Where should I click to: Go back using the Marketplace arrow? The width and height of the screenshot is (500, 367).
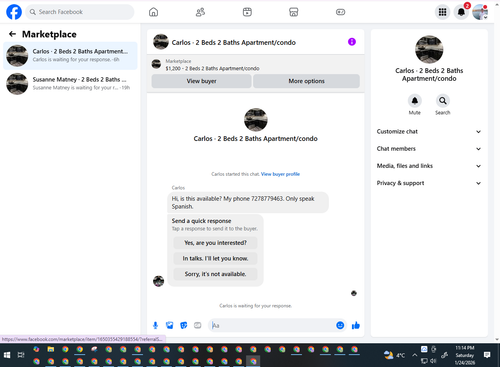(12, 34)
